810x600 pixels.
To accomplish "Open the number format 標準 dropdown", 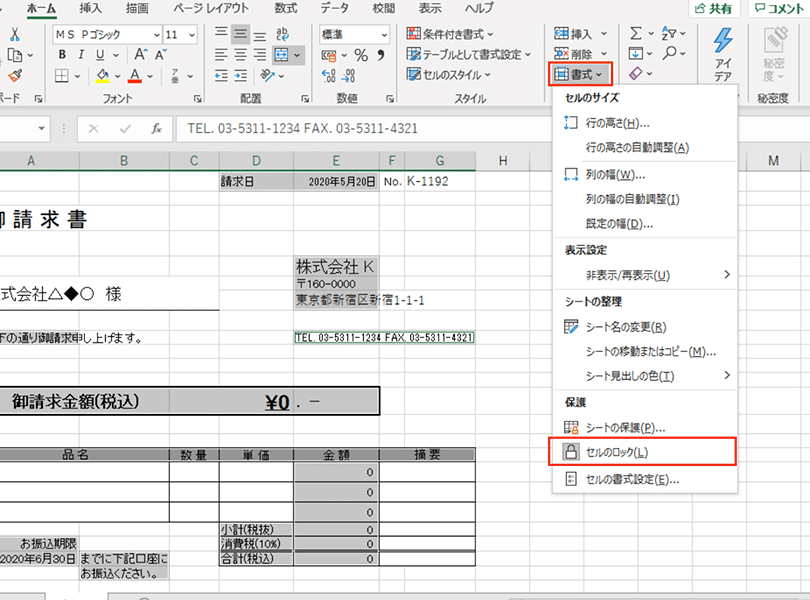I will 390,34.
